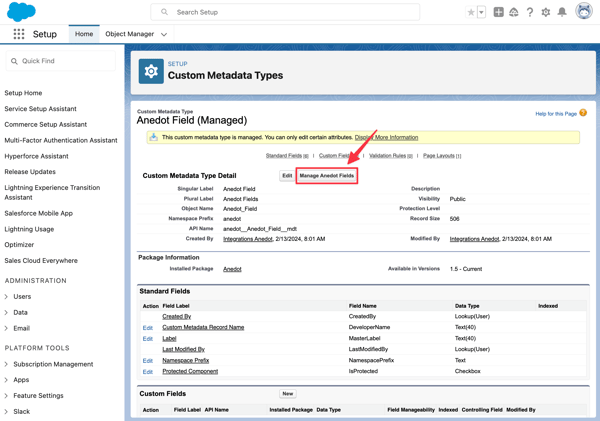Open the favorites list dropdown arrow
600x421 pixels.
click(x=481, y=12)
